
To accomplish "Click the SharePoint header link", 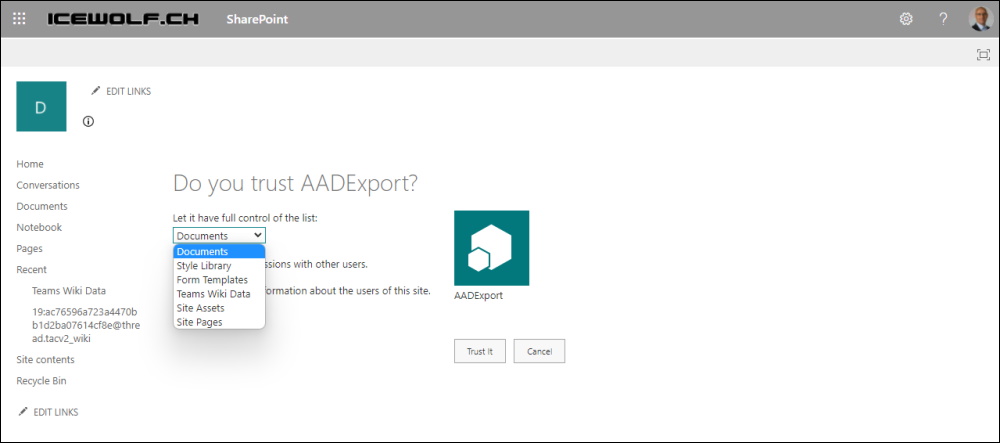I will (x=257, y=19).
